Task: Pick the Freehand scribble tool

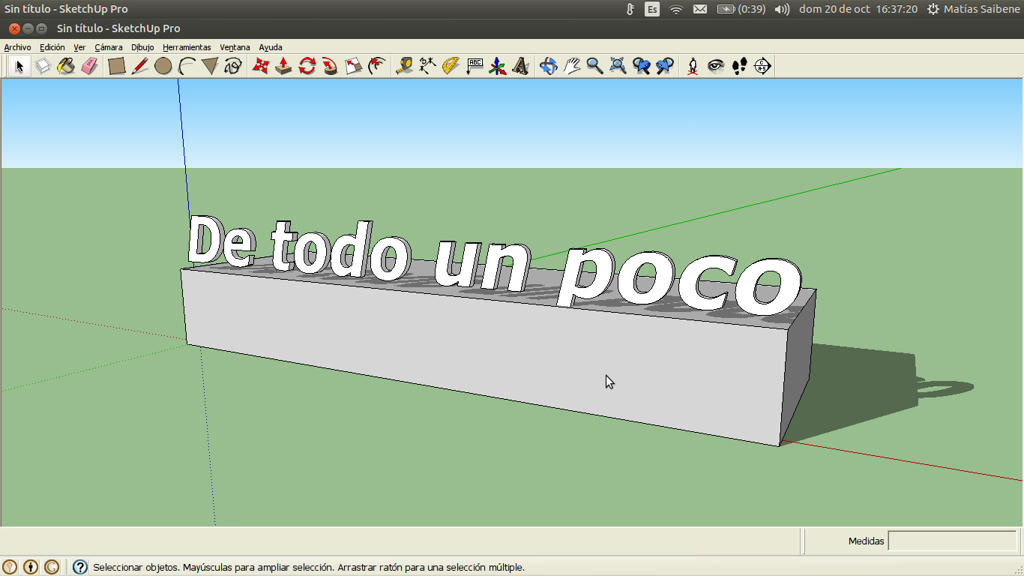Action: click(233, 66)
